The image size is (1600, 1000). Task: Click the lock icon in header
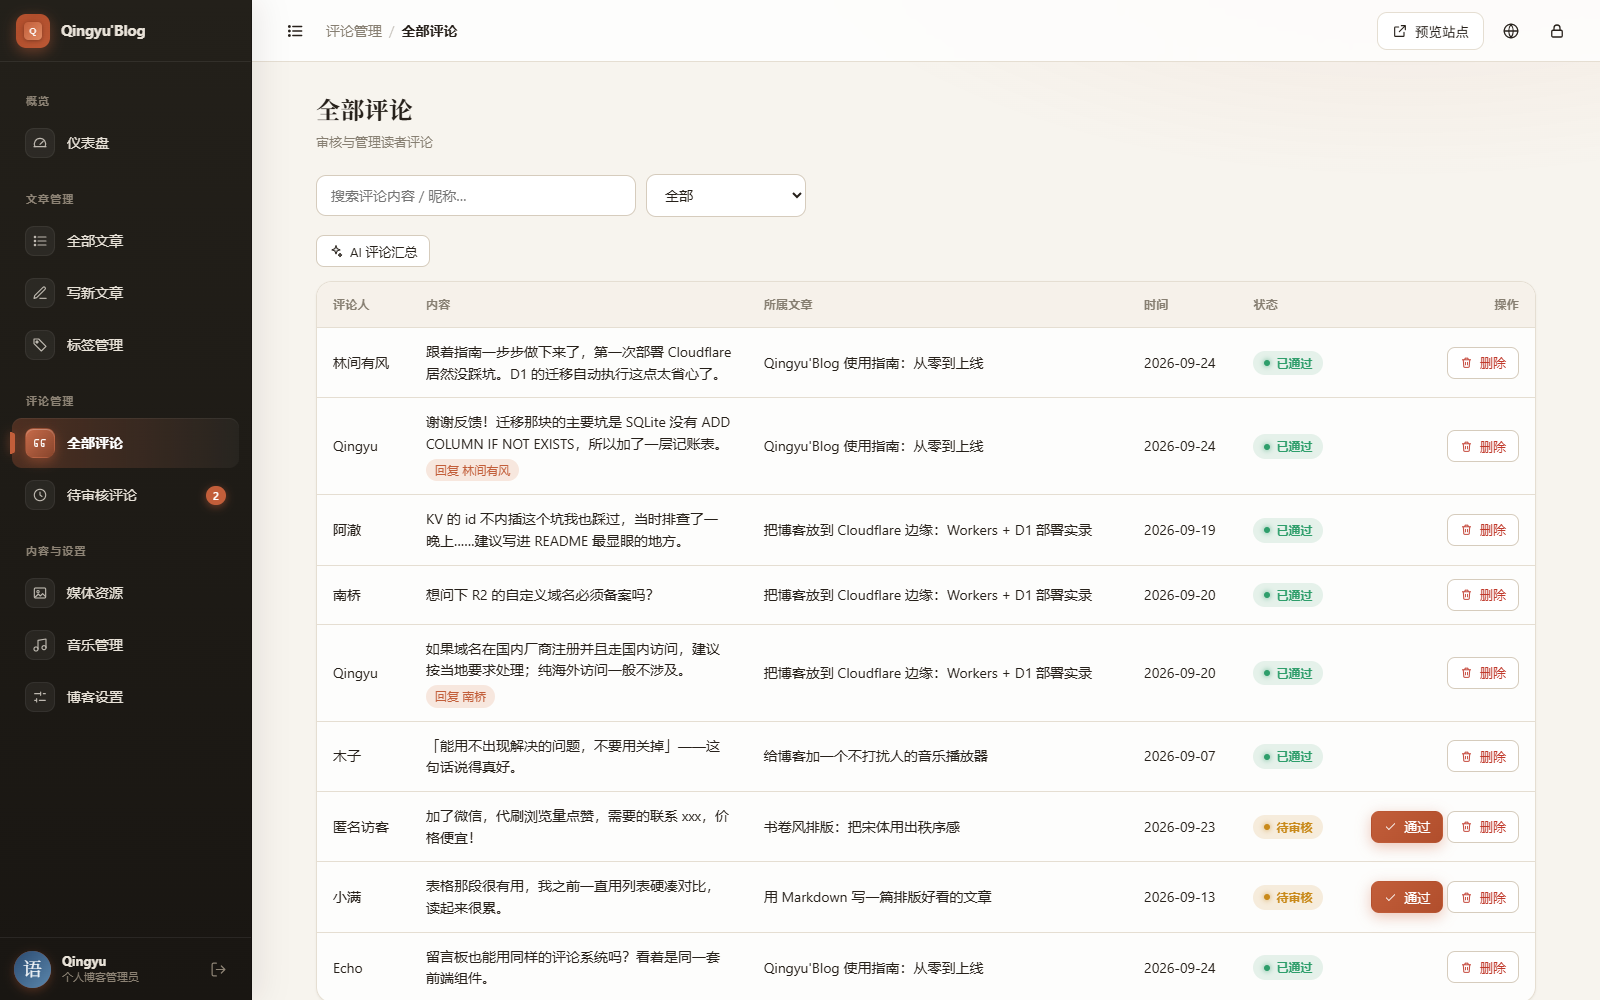click(1557, 31)
